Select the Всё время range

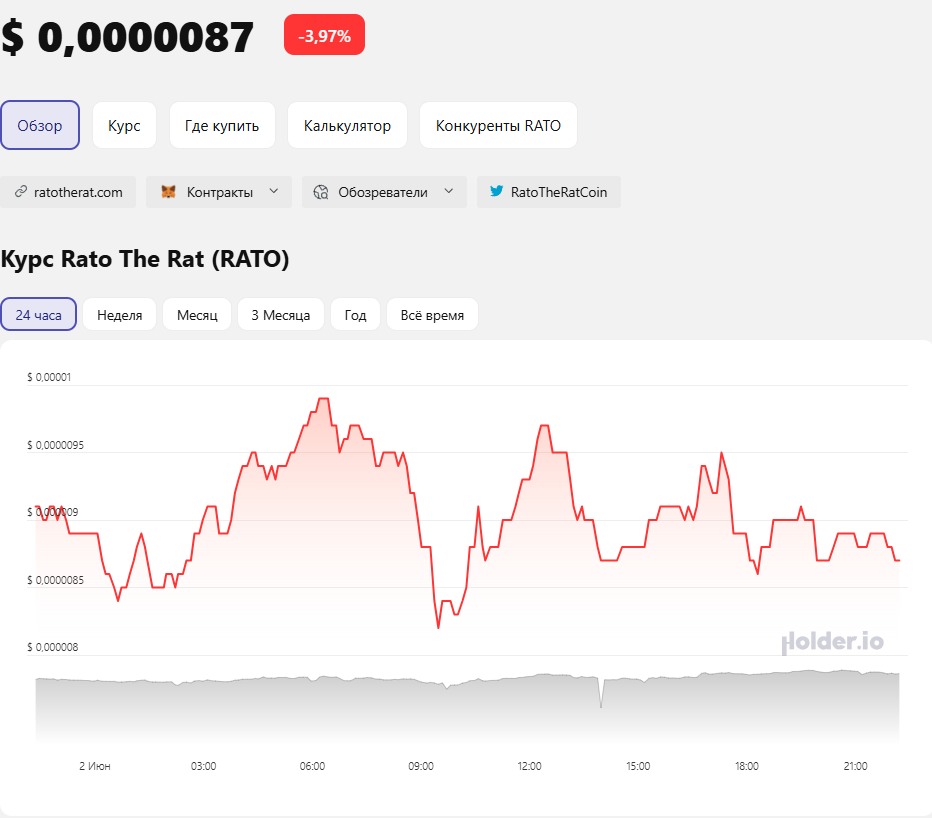point(432,315)
